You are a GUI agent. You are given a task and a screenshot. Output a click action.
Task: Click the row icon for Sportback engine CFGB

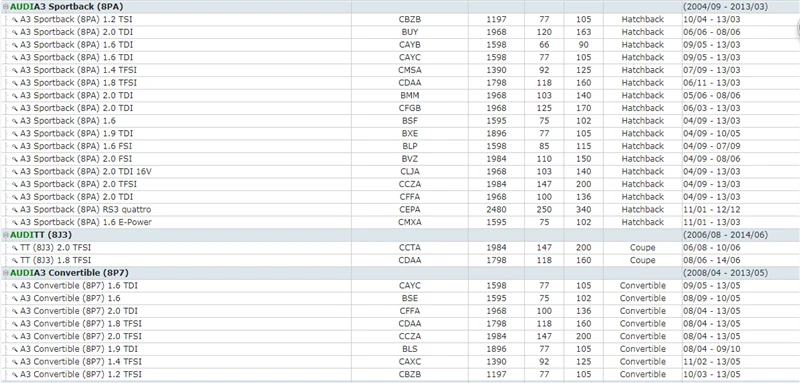point(15,109)
